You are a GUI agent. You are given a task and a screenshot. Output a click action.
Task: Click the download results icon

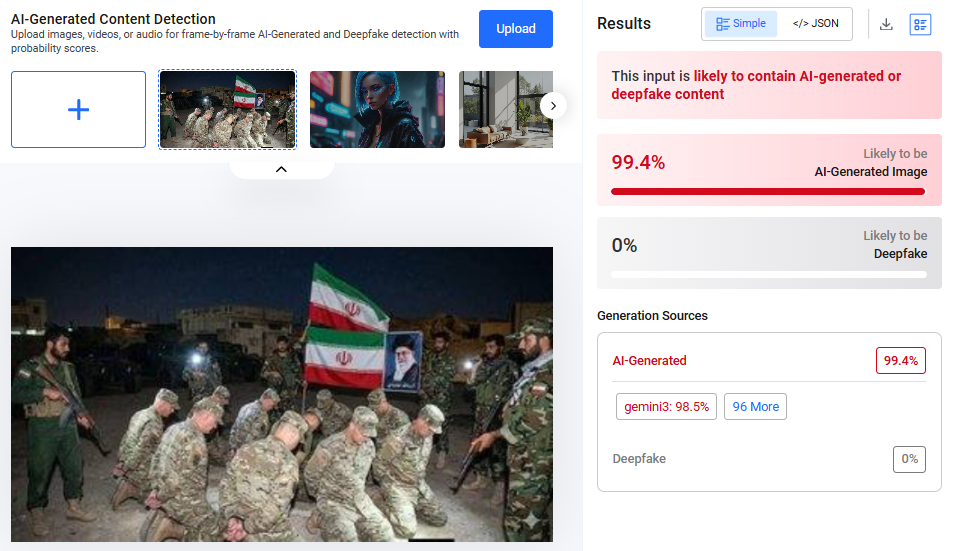point(886,24)
